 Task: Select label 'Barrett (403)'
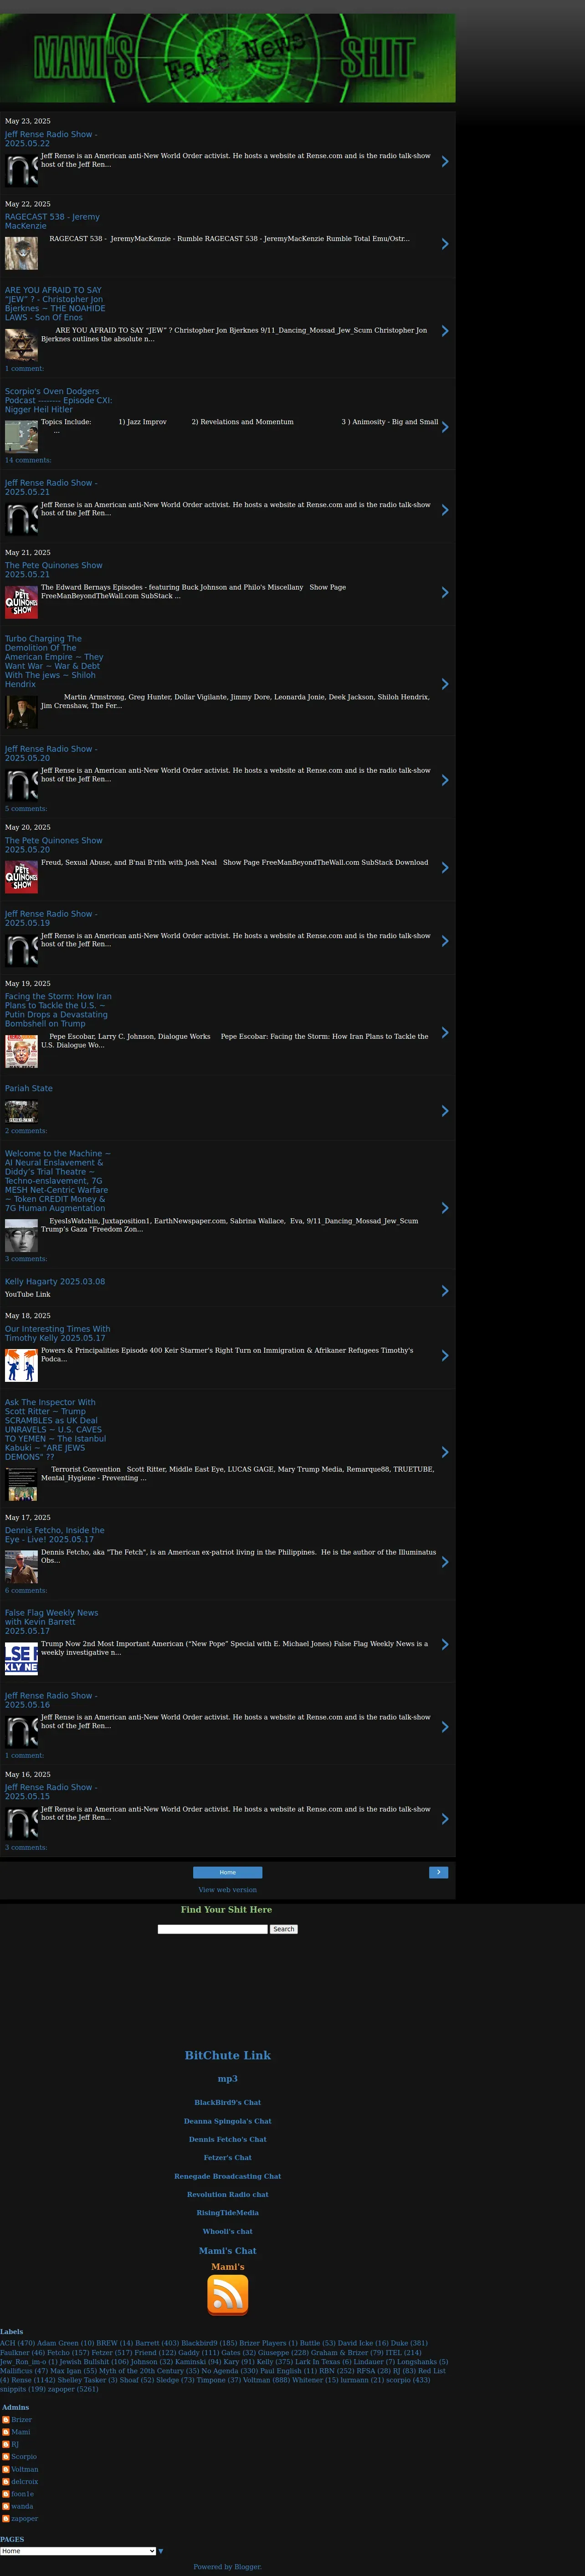coord(157,2343)
